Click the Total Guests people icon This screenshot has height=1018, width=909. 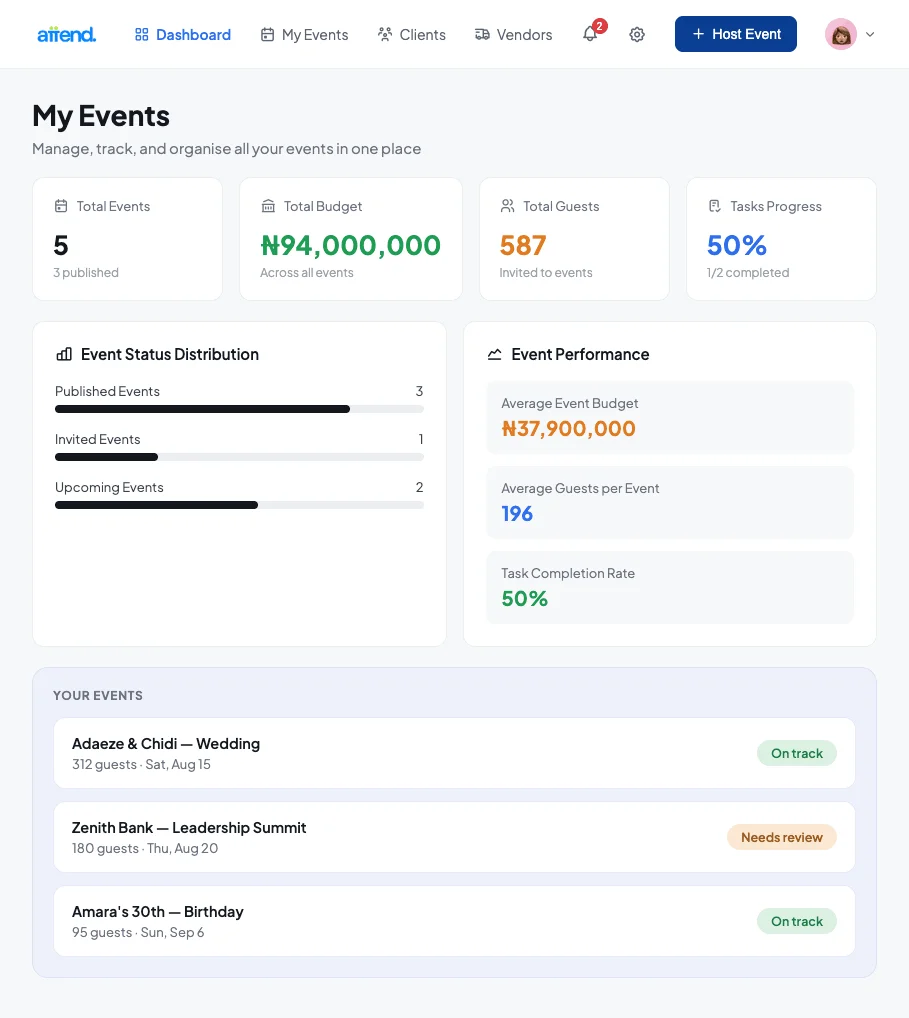pos(508,206)
